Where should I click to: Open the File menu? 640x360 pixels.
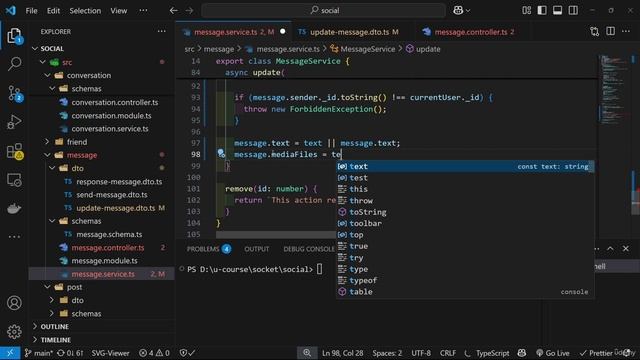pos(31,11)
